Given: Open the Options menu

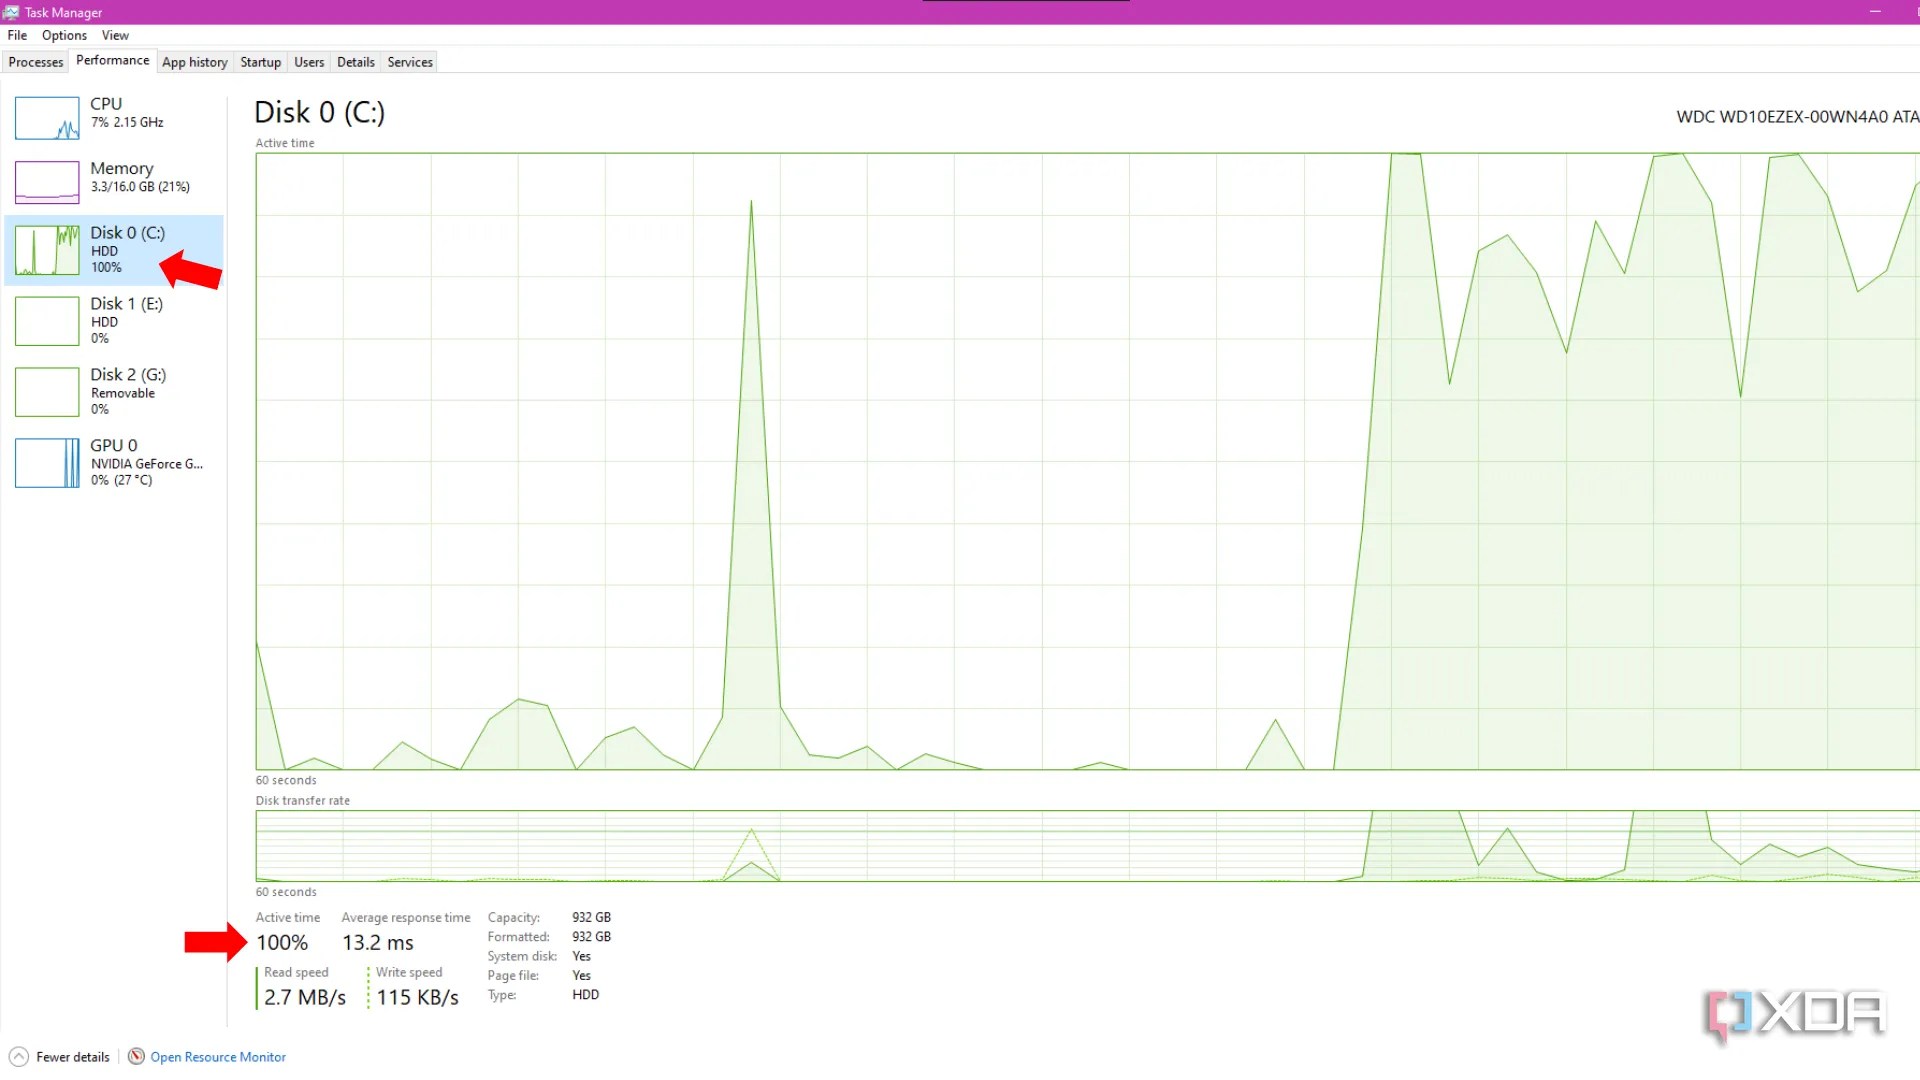Looking at the screenshot, I should [64, 35].
